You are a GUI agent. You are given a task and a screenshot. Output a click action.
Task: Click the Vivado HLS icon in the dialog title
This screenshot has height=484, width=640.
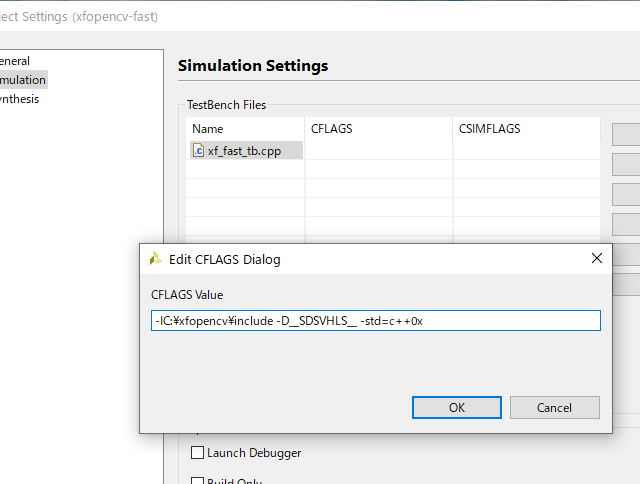pyautogui.click(x=155, y=259)
